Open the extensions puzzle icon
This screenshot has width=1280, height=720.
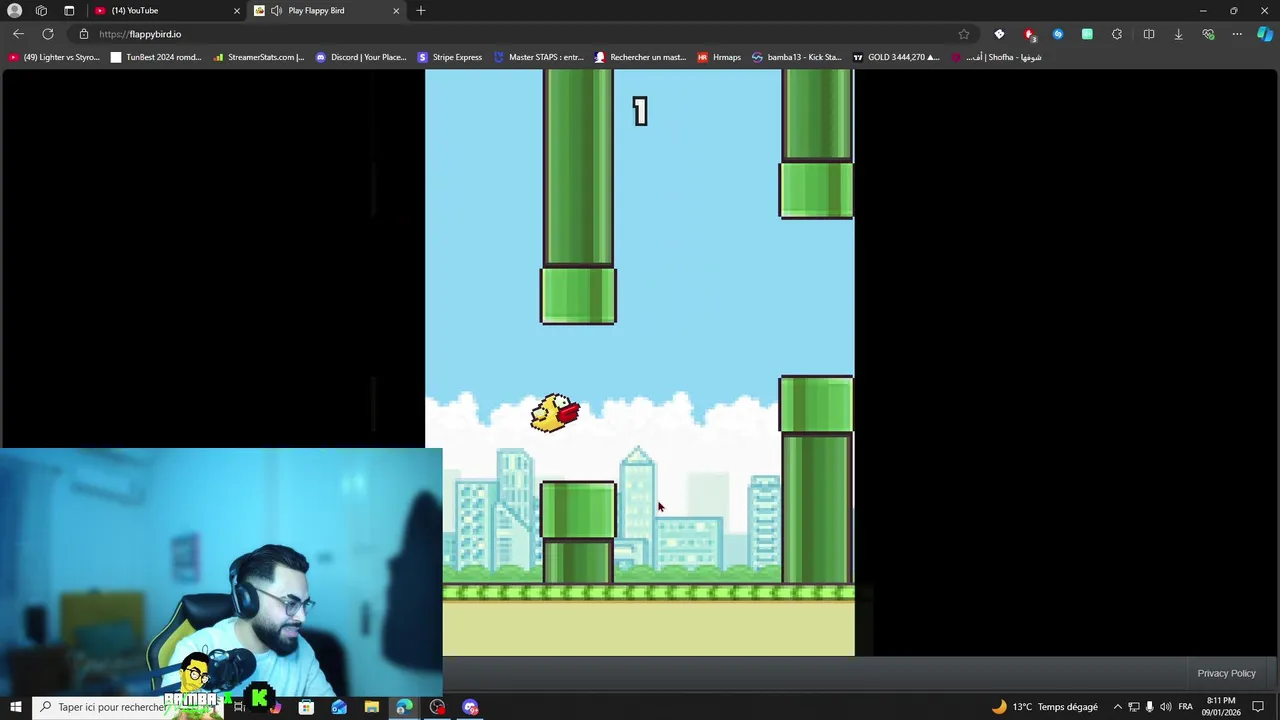pos(1117,34)
